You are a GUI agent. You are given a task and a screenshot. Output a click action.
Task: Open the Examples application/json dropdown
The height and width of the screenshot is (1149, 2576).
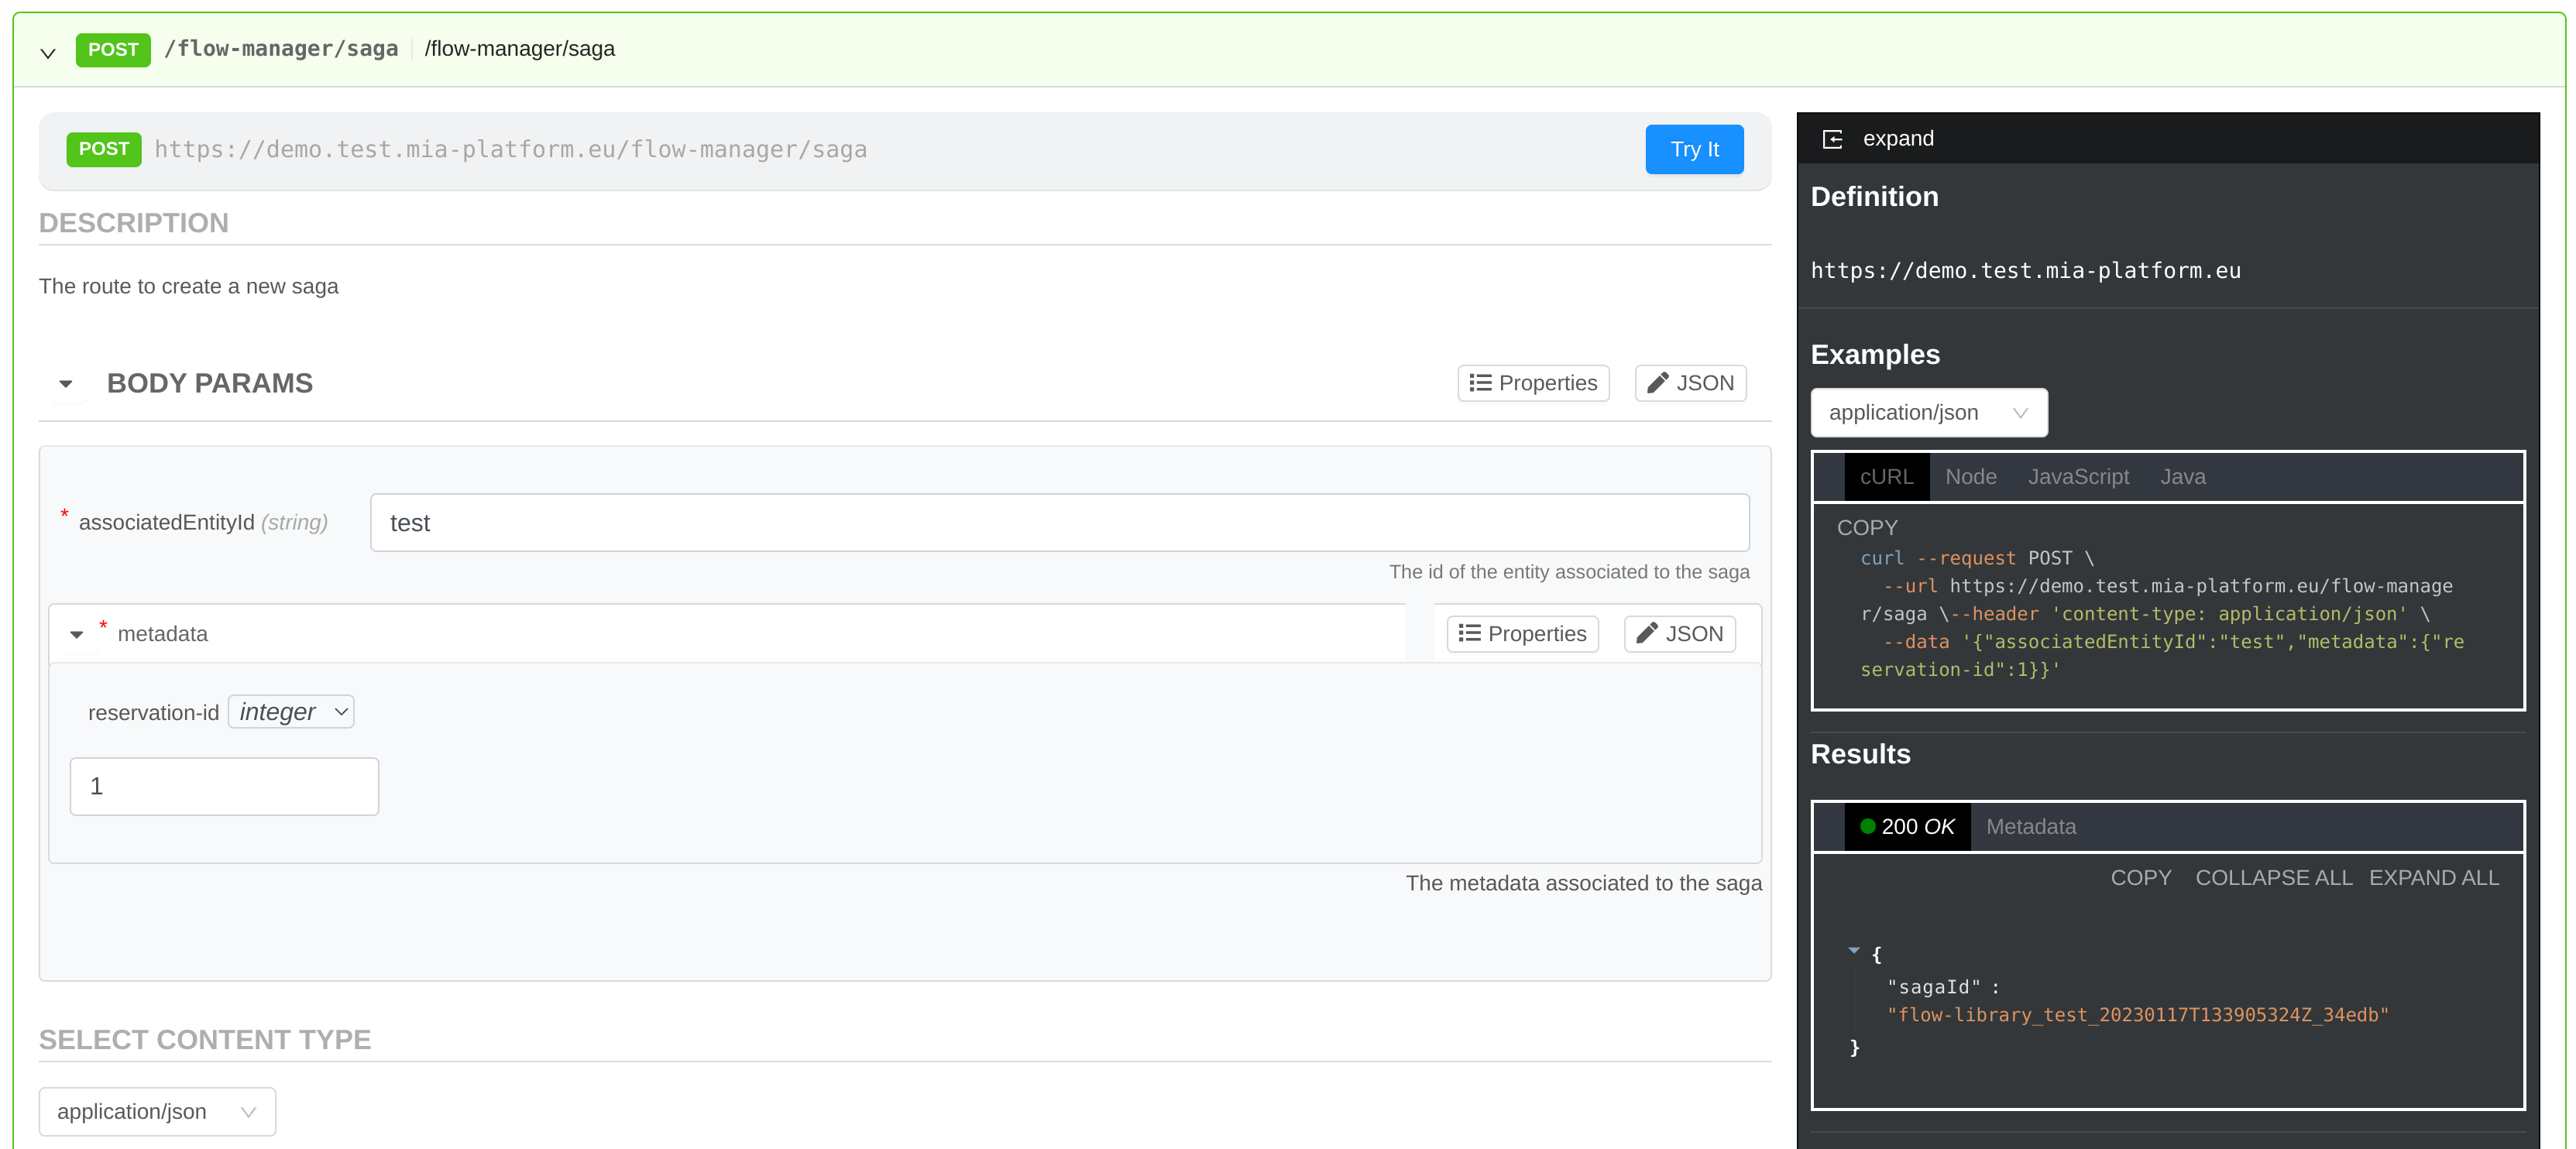click(x=1928, y=413)
